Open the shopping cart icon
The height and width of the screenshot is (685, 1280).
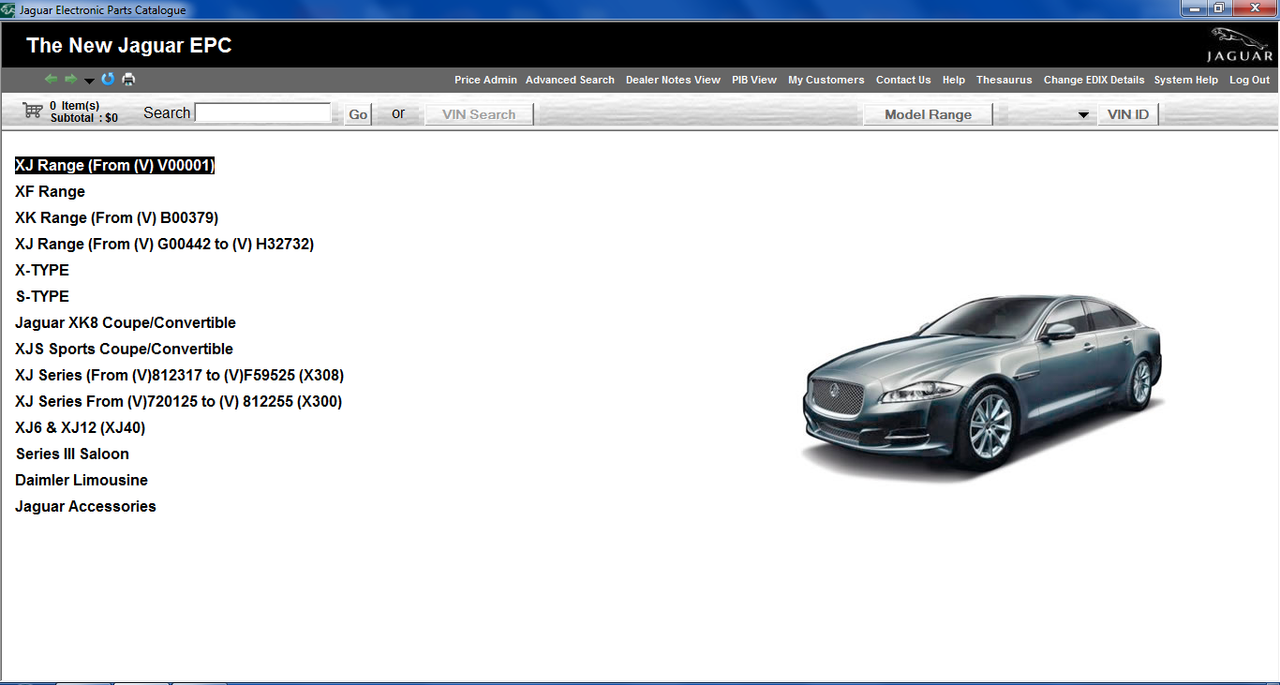coord(32,110)
